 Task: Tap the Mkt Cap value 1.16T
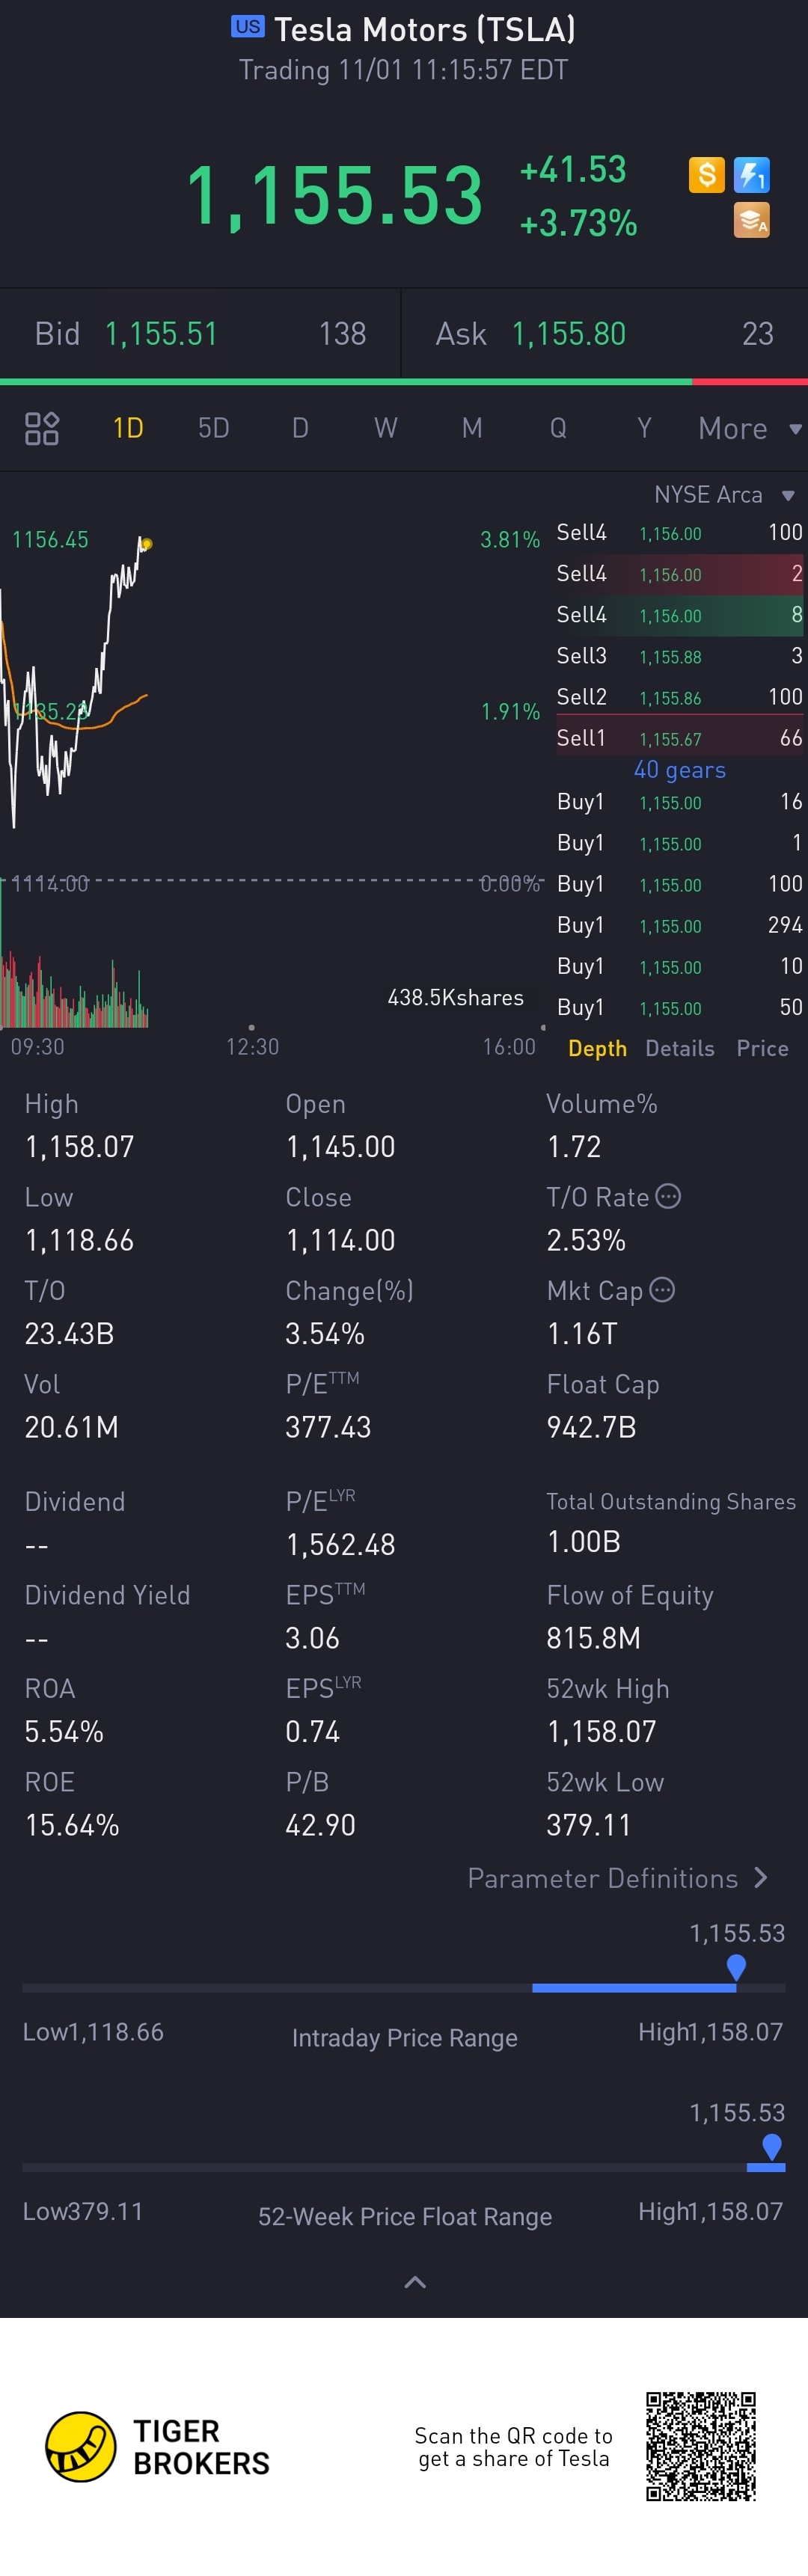coord(582,1334)
